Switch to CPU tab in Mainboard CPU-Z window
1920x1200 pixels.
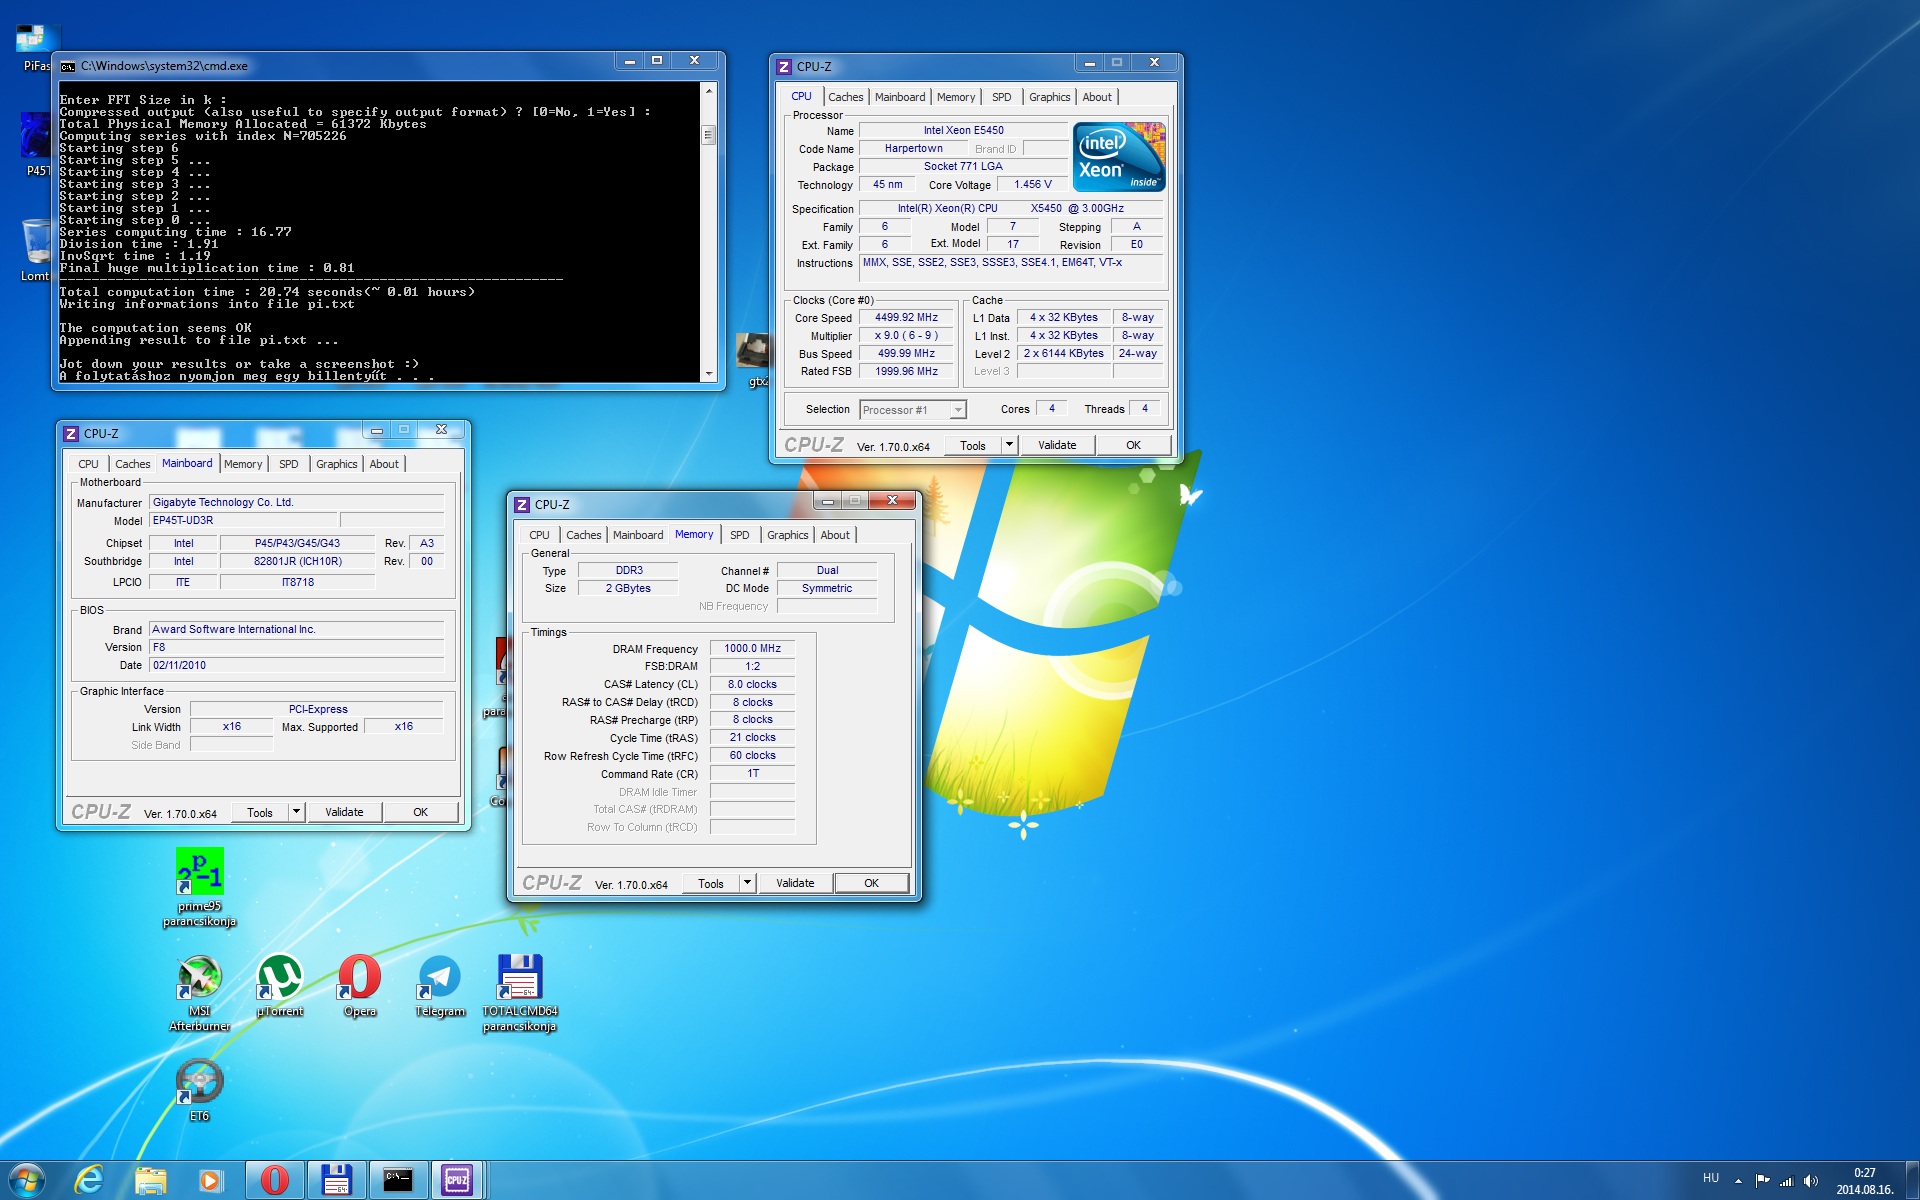coord(88,464)
